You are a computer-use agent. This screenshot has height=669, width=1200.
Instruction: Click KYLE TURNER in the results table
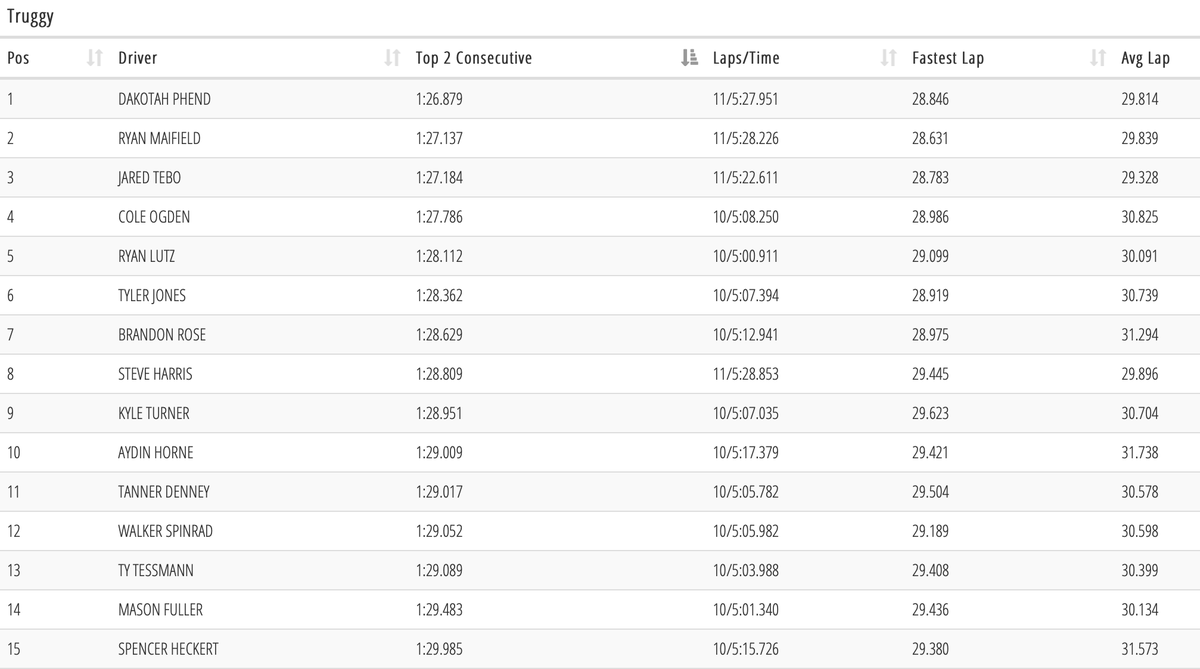153,413
